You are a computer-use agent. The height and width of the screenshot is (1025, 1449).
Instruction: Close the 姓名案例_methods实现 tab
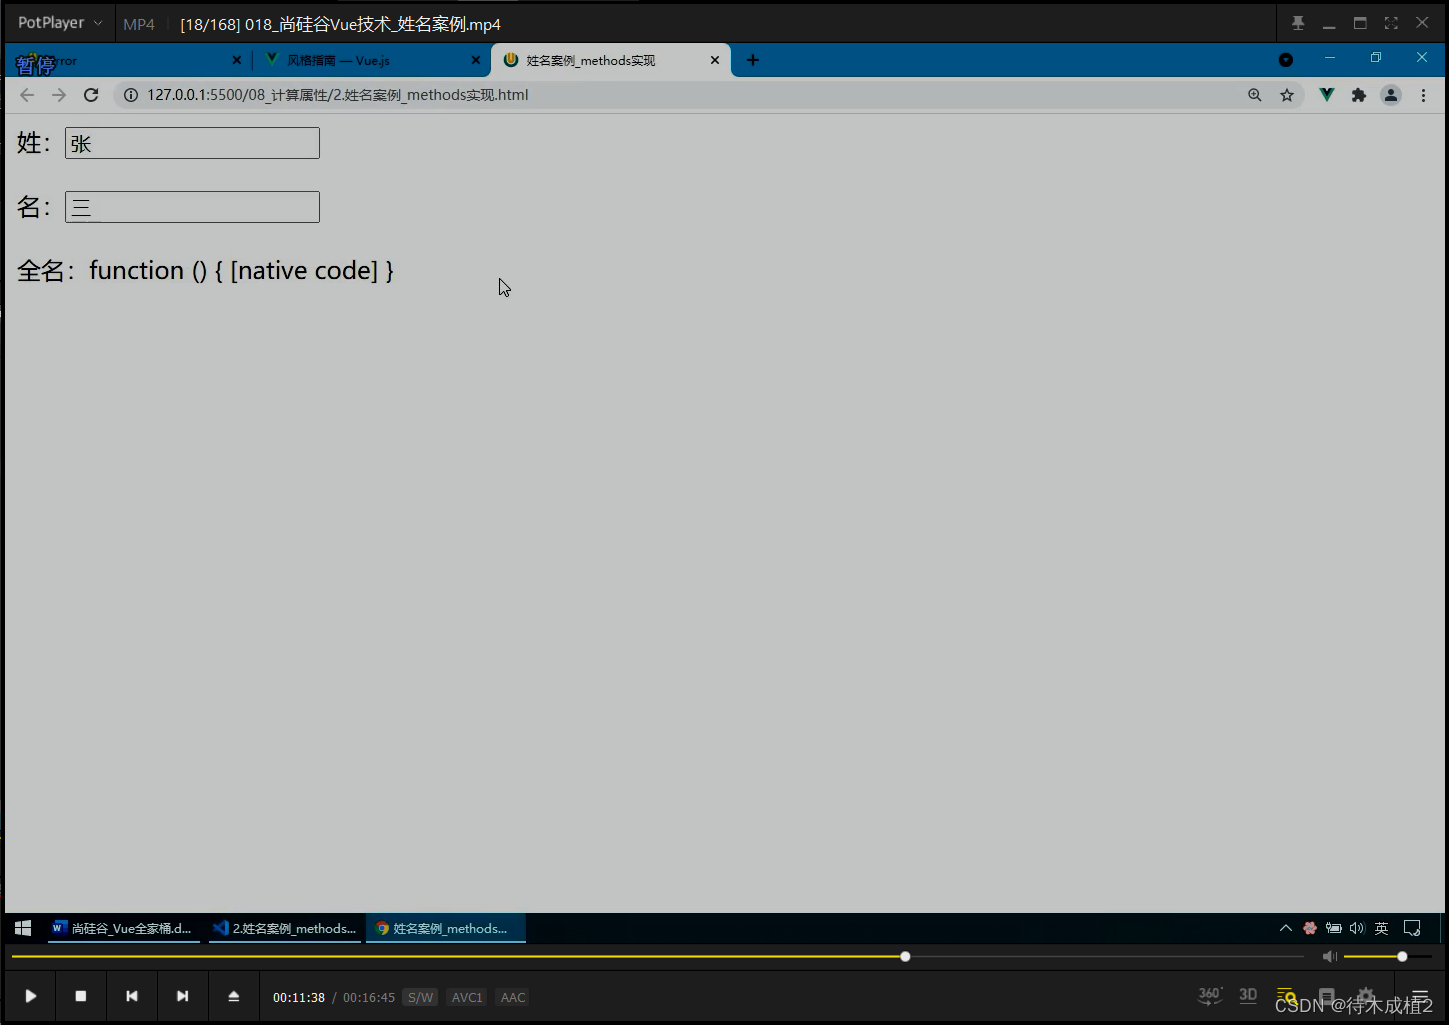715,60
